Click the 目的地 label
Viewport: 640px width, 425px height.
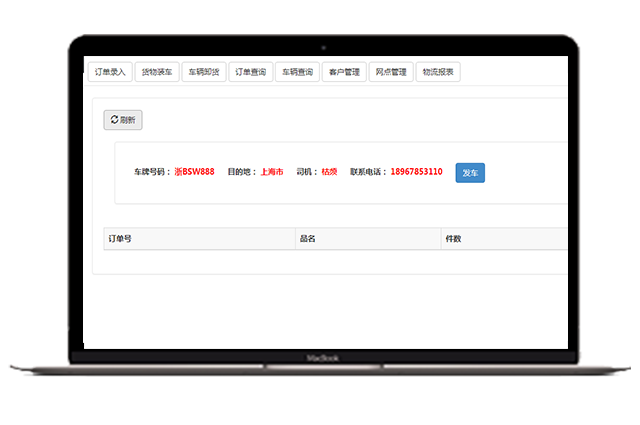point(243,172)
